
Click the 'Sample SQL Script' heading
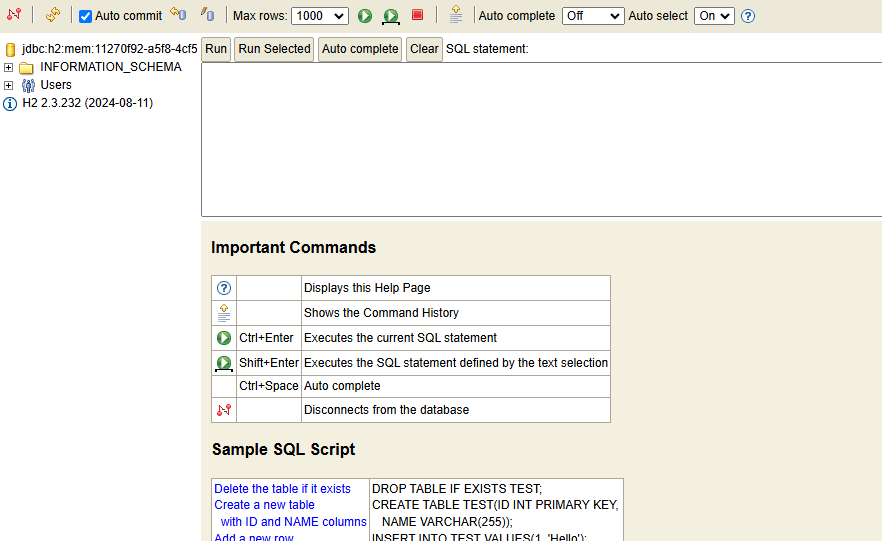pyautogui.click(x=284, y=449)
